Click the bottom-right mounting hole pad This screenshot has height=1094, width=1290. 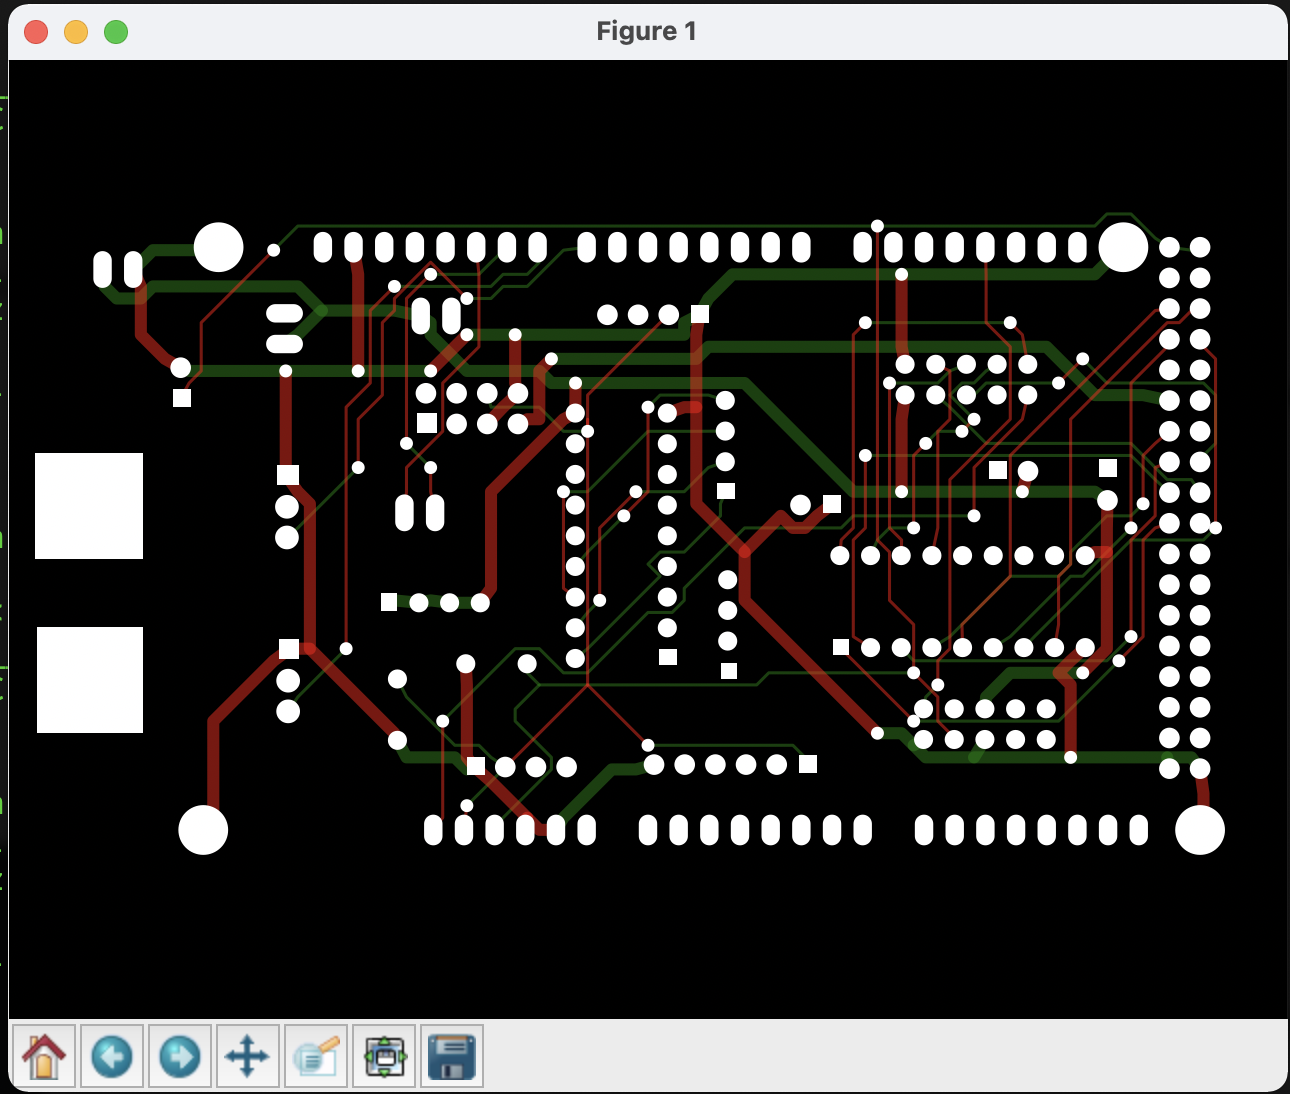point(1200,829)
